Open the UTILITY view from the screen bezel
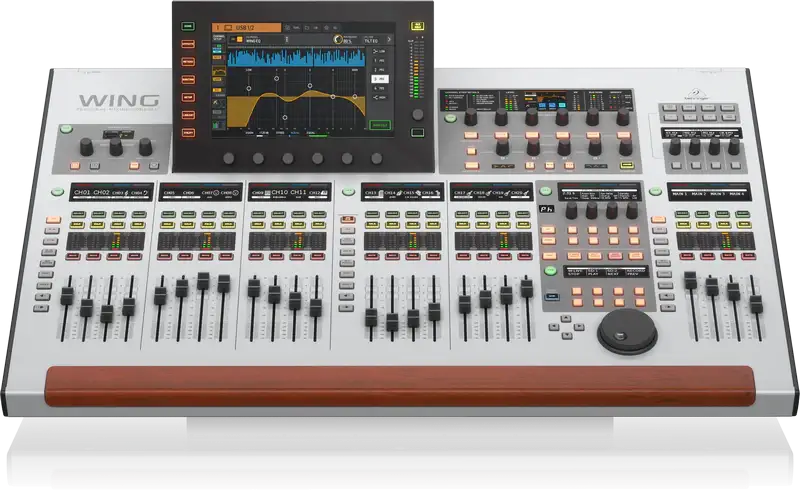The image size is (800, 490). pyautogui.click(x=188, y=133)
